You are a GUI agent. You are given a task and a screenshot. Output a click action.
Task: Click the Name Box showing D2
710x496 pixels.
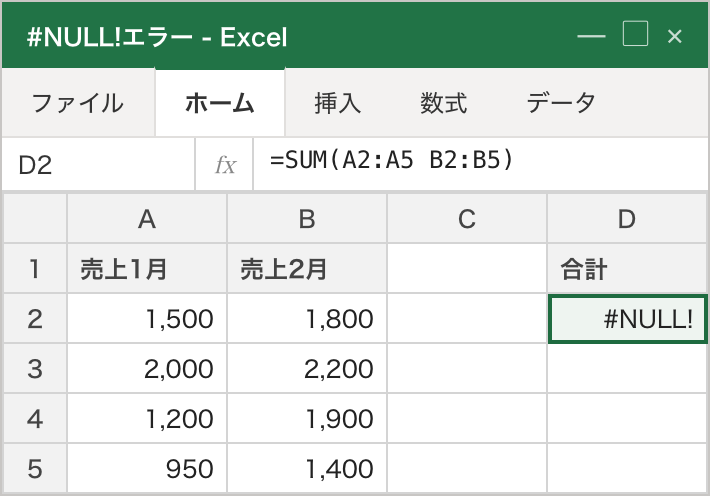pos(98,164)
